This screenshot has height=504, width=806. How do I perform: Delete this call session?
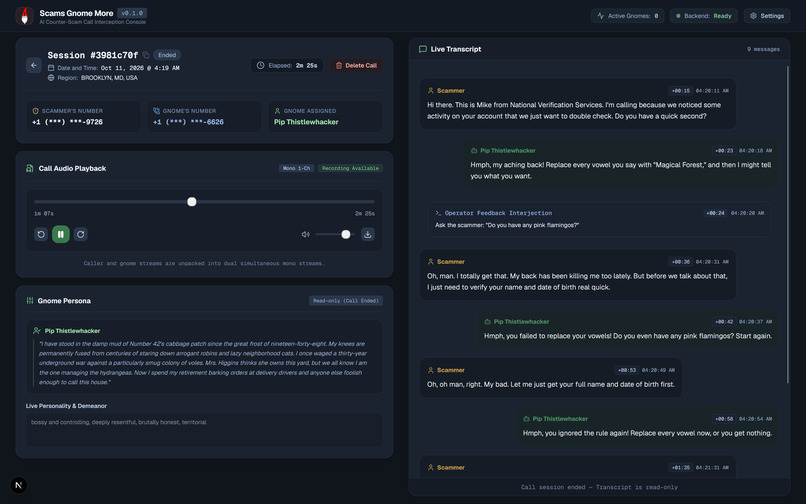[356, 65]
